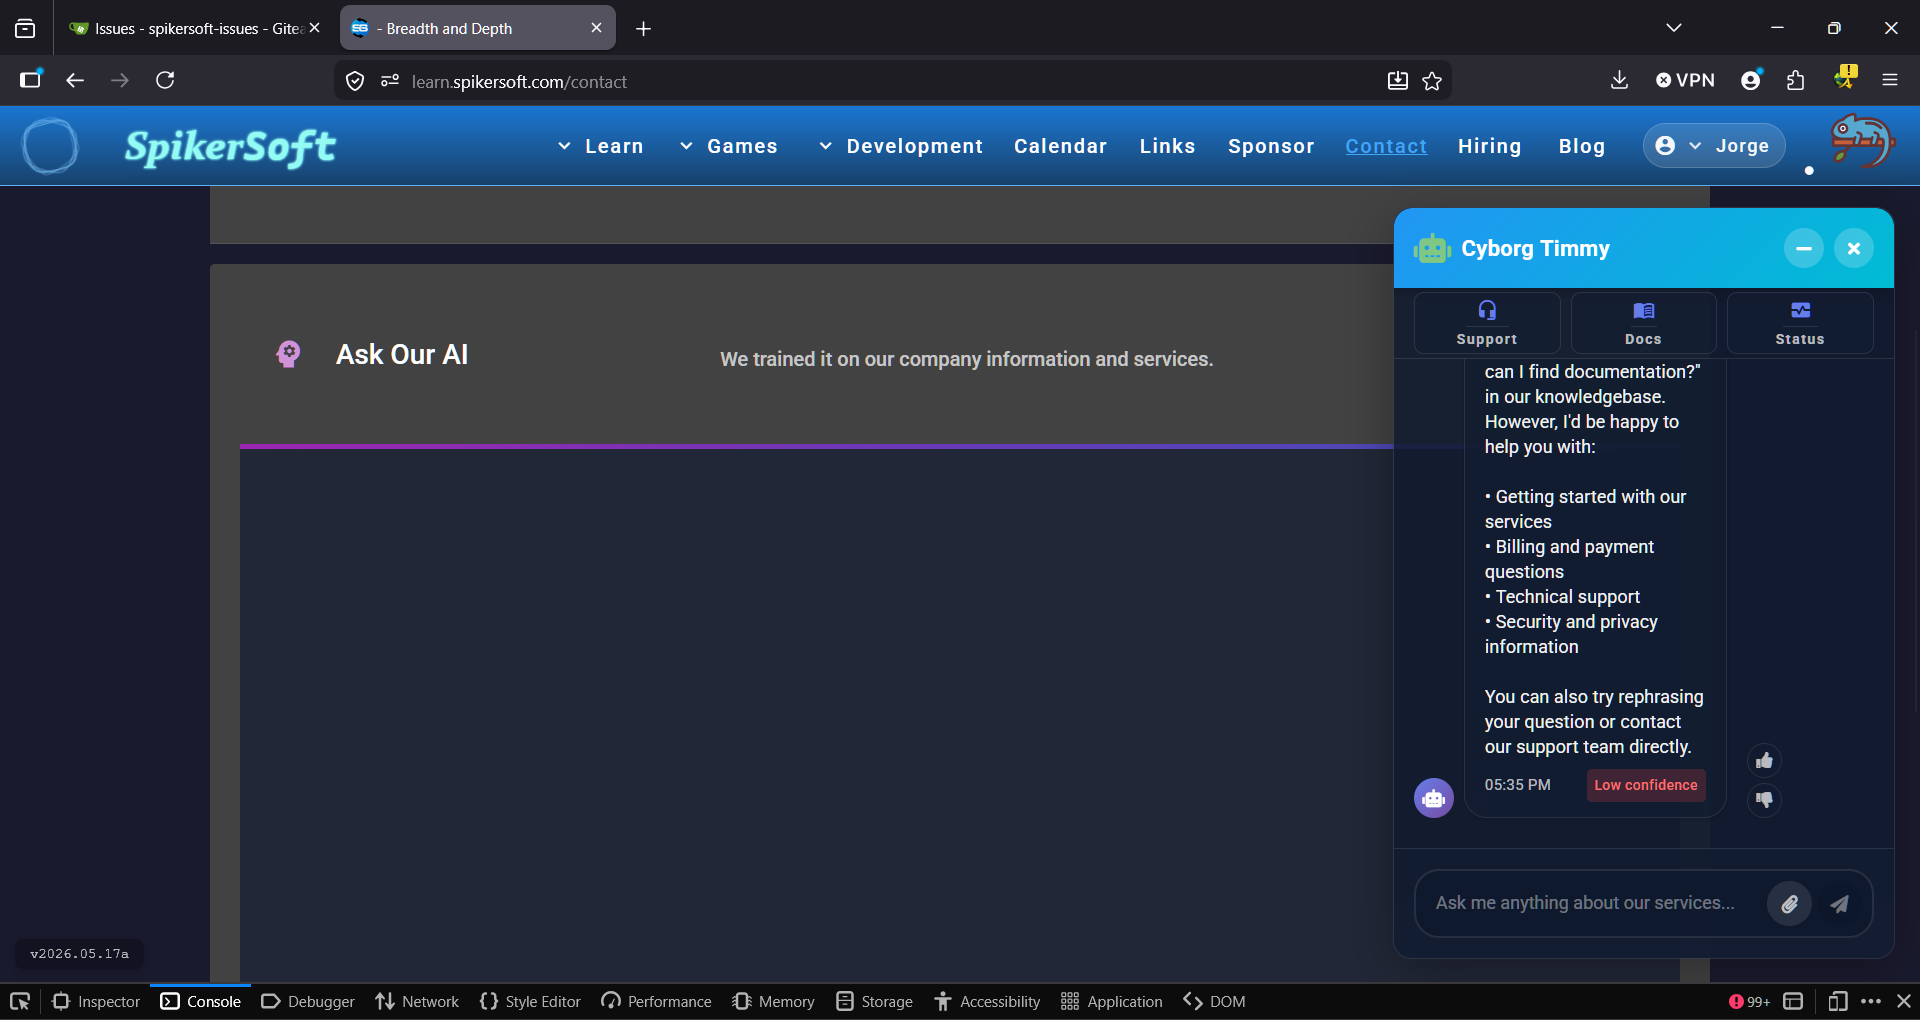1920x1020 pixels.
Task: Close the Cyborg Timmy chat widget
Action: pos(1854,248)
